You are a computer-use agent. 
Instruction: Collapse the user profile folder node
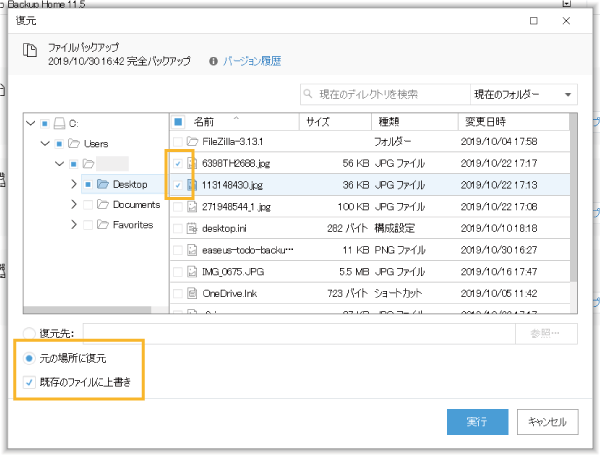tap(59, 164)
